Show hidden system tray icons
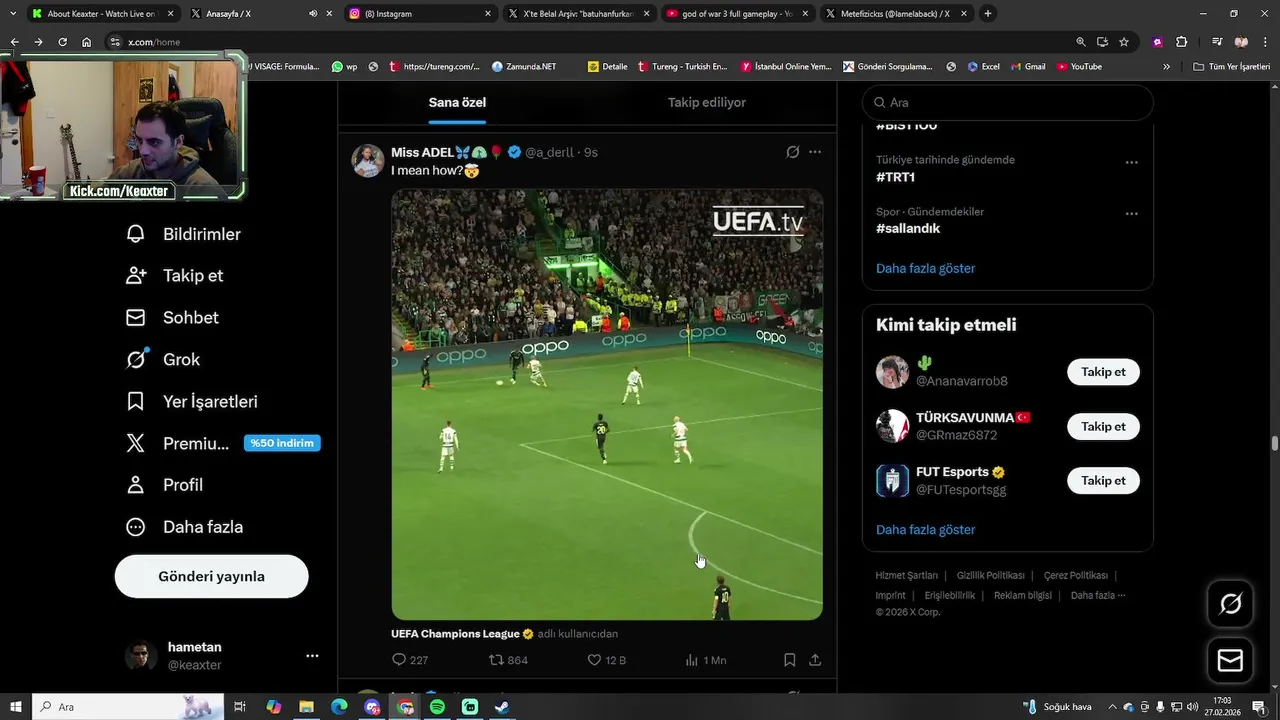The width and height of the screenshot is (1280, 720). (1112, 707)
